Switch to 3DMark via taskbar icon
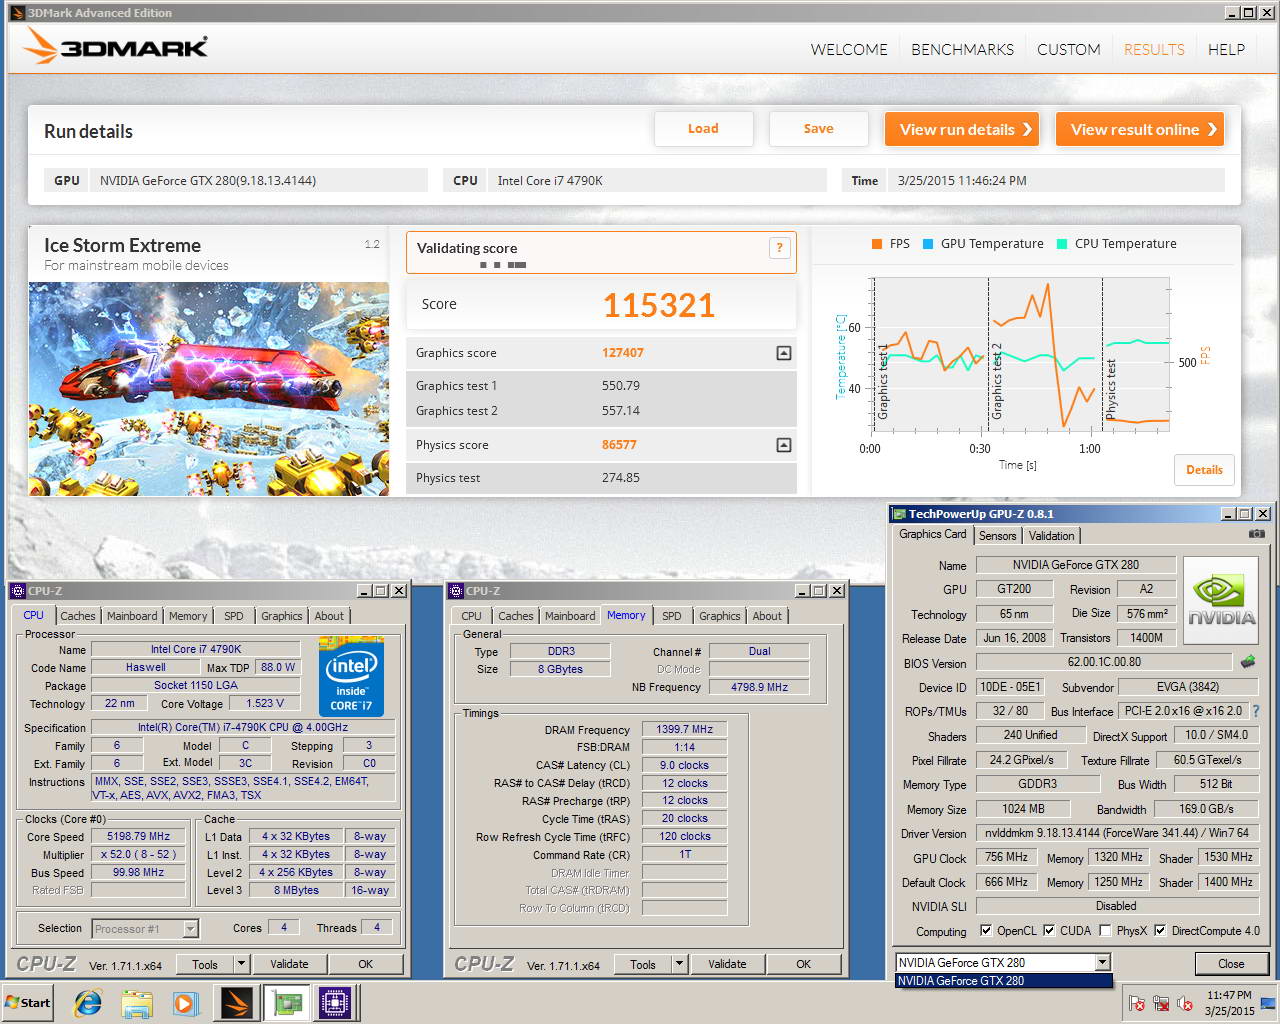 (x=237, y=1003)
